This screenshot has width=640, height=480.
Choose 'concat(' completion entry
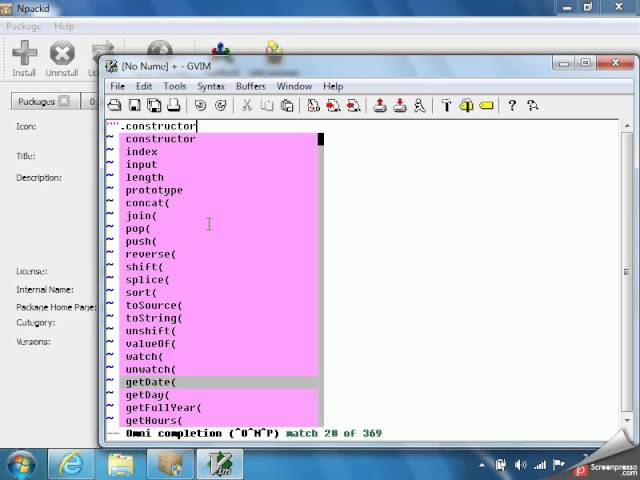tap(218, 203)
